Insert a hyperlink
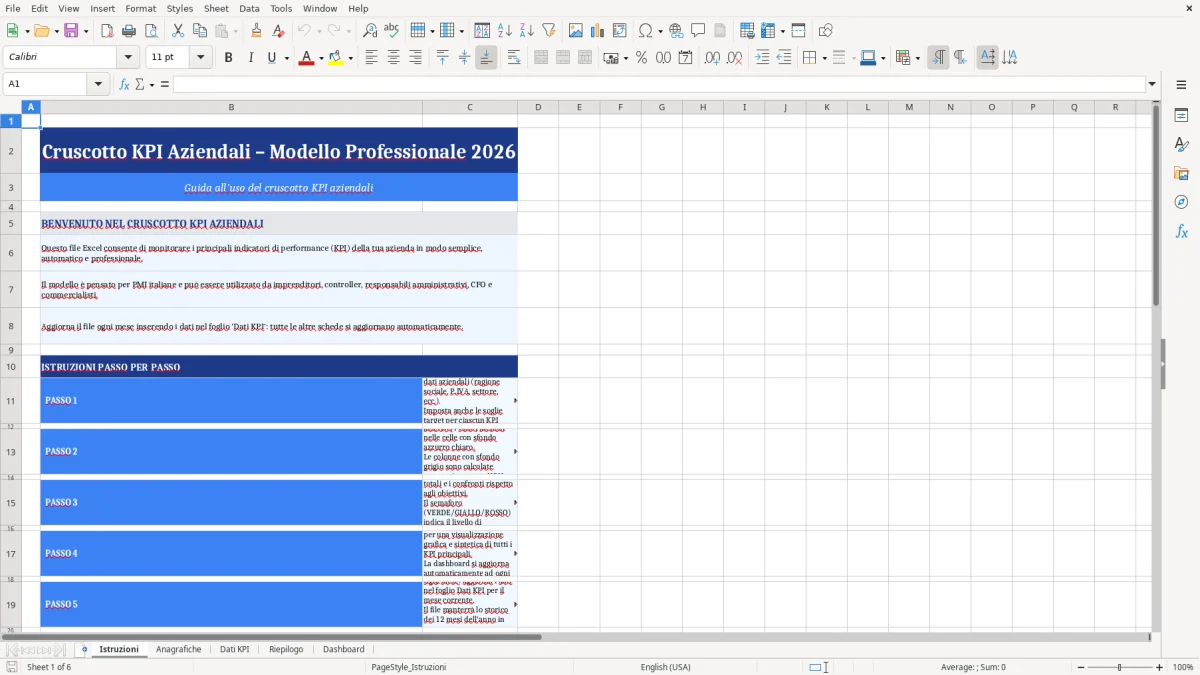The height and width of the screenshot is (675, 1200). (x=677, y=31)
